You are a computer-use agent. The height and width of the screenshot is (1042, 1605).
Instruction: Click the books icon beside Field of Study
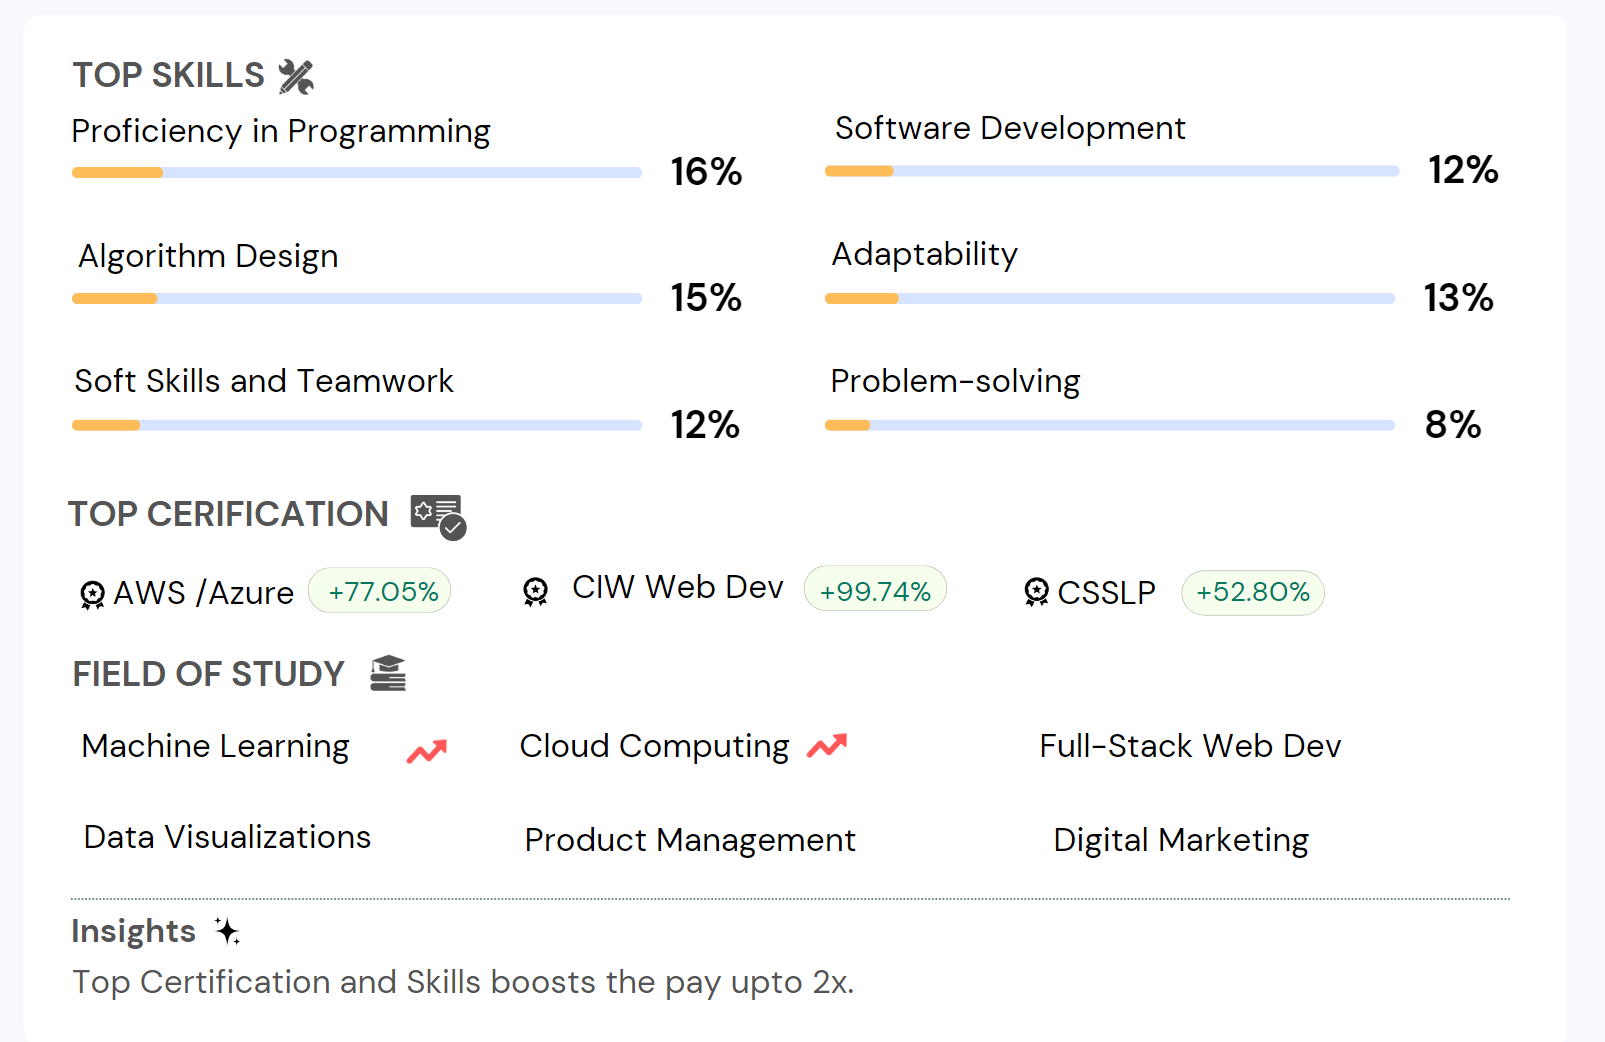pos(388,674)
